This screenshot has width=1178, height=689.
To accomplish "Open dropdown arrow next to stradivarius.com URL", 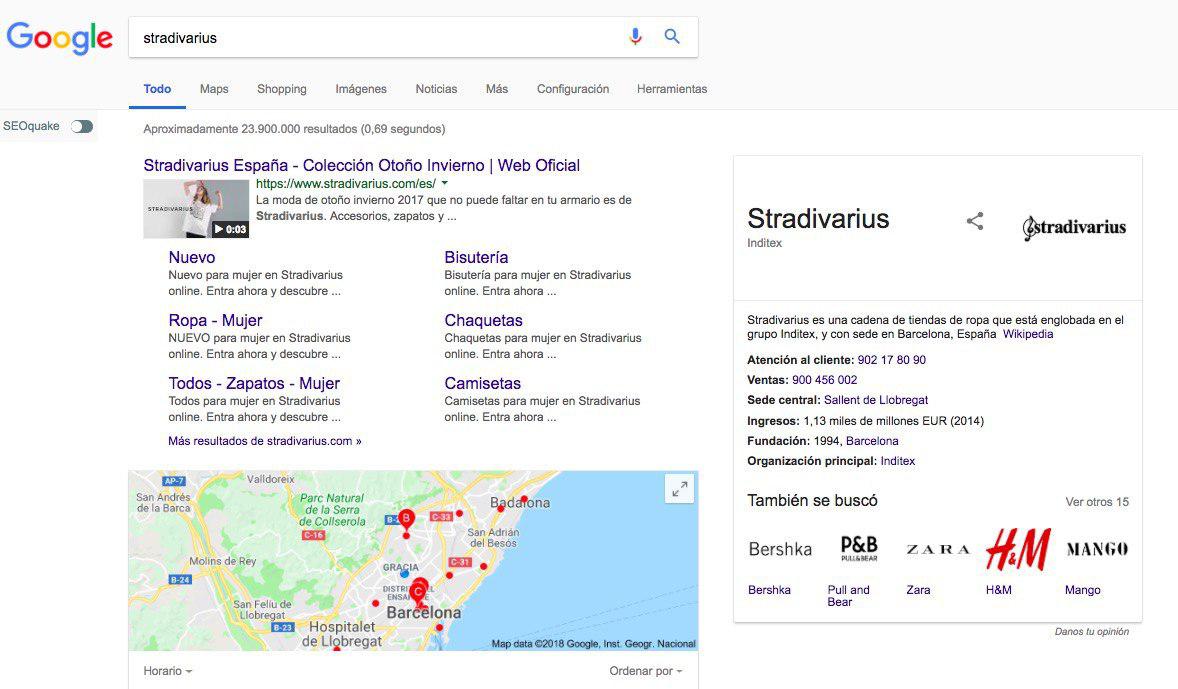I will tap(445, 183).
